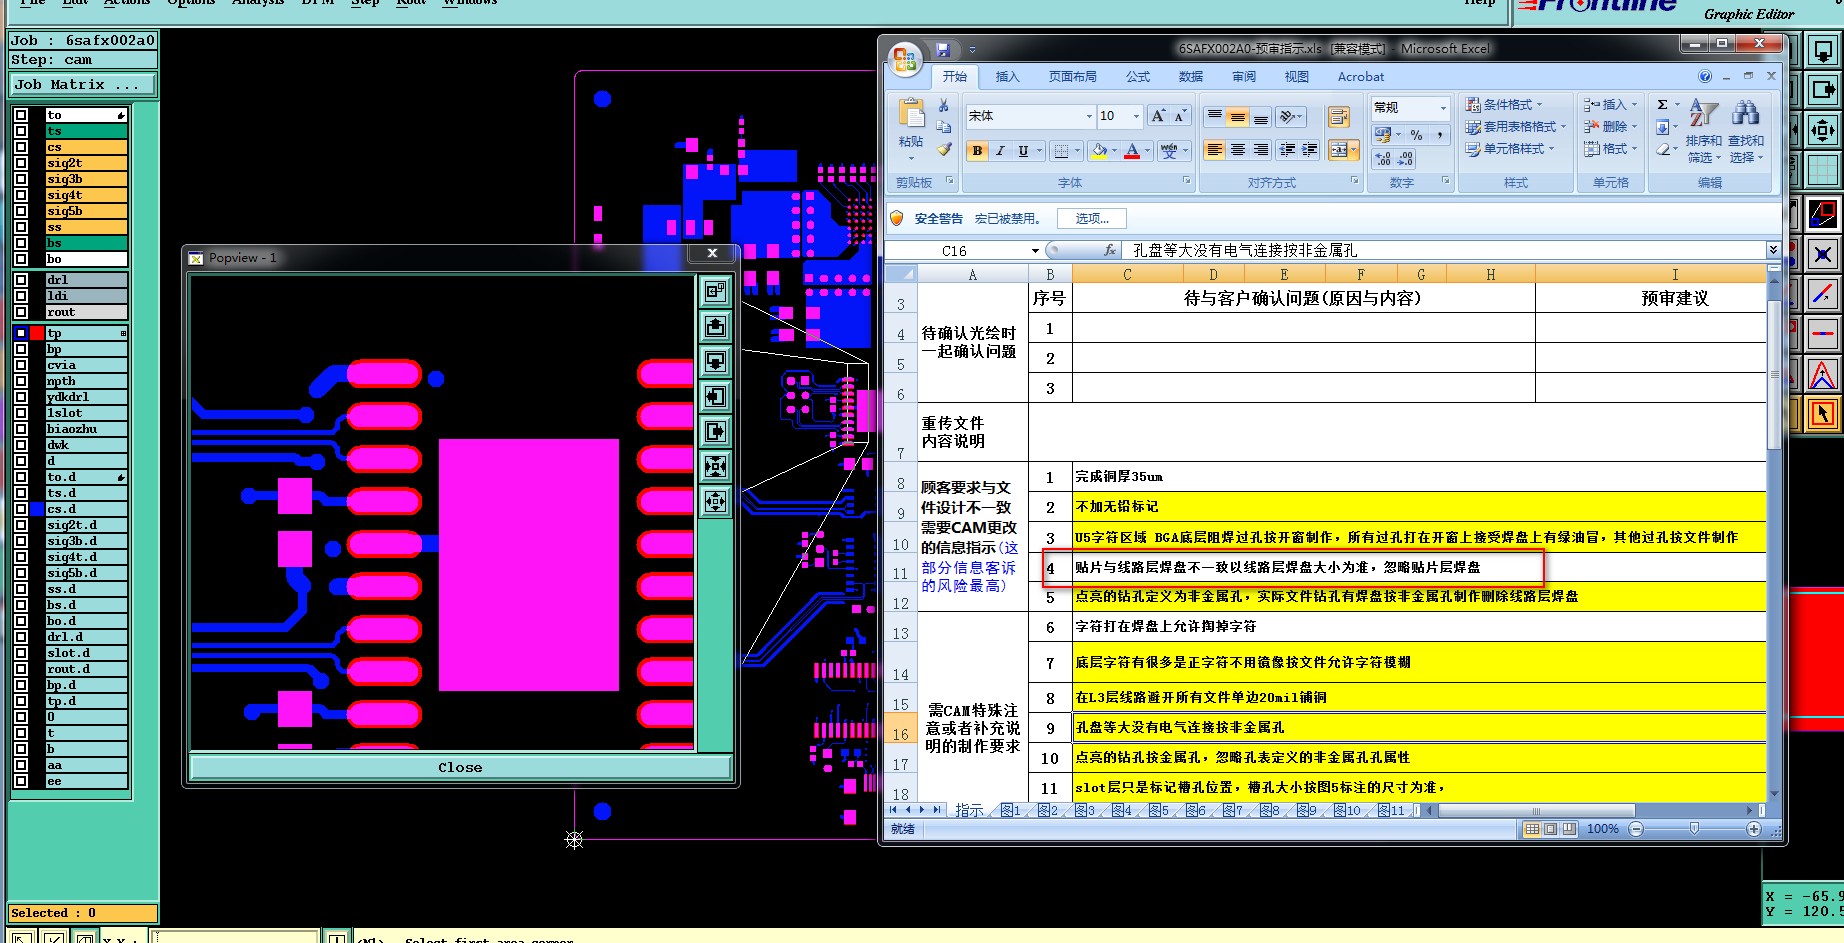This screenshot has height=943, width=1844.
Task: Open 条件格式 conditional formatting dropdown
Action: pos(1504,105)
